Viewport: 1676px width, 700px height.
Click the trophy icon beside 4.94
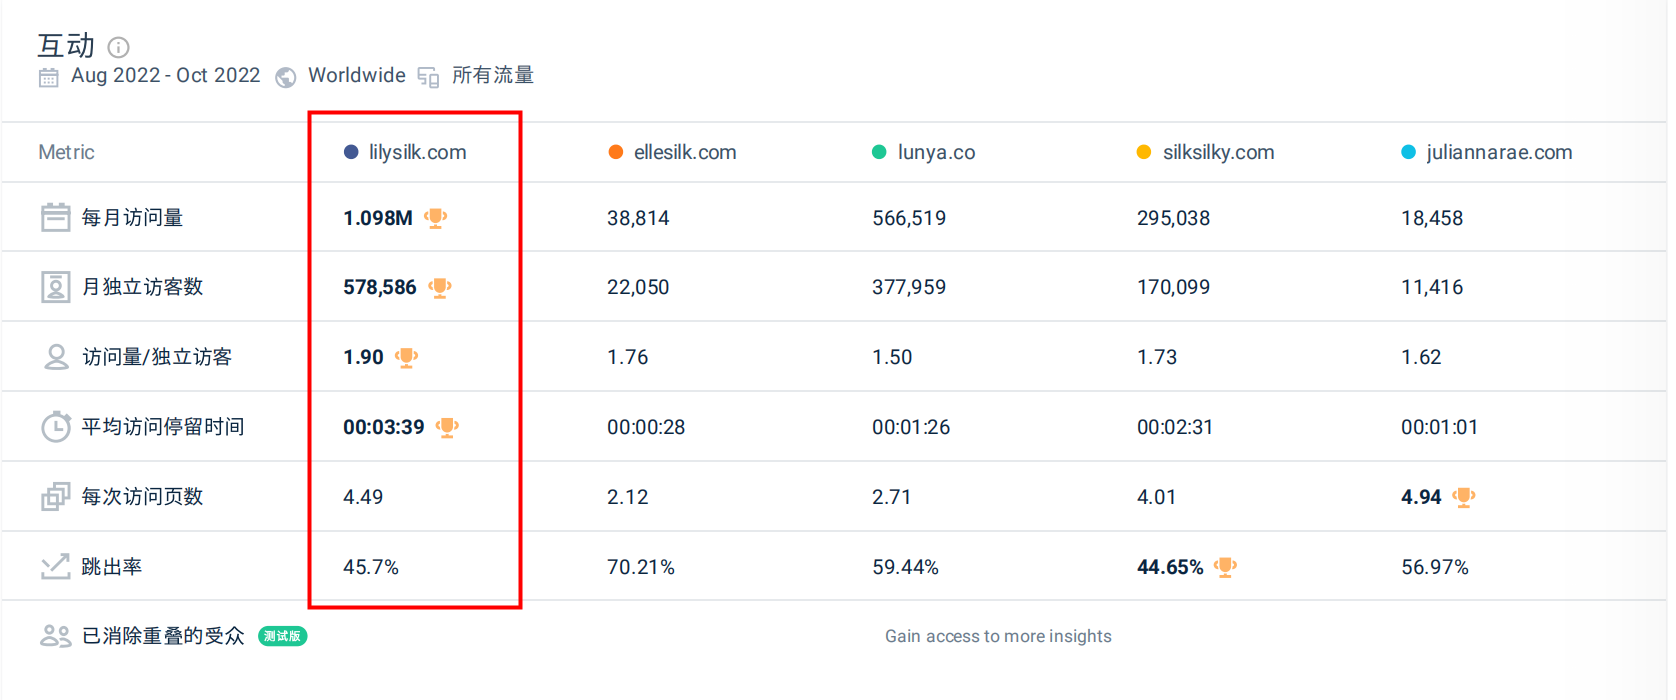click(1464, 498)
